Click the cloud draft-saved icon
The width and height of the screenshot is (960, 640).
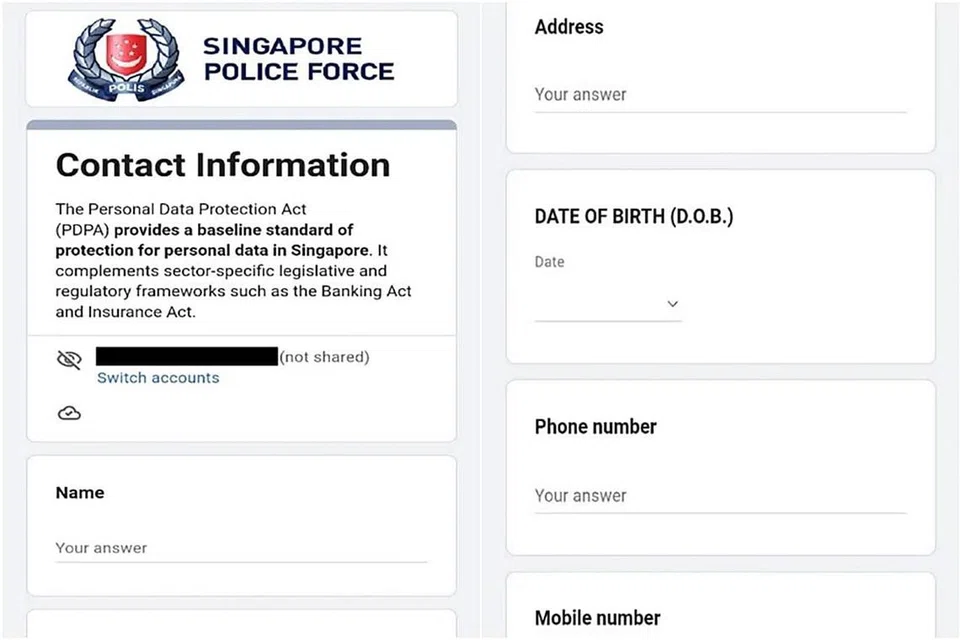click(x=69, y=412)
